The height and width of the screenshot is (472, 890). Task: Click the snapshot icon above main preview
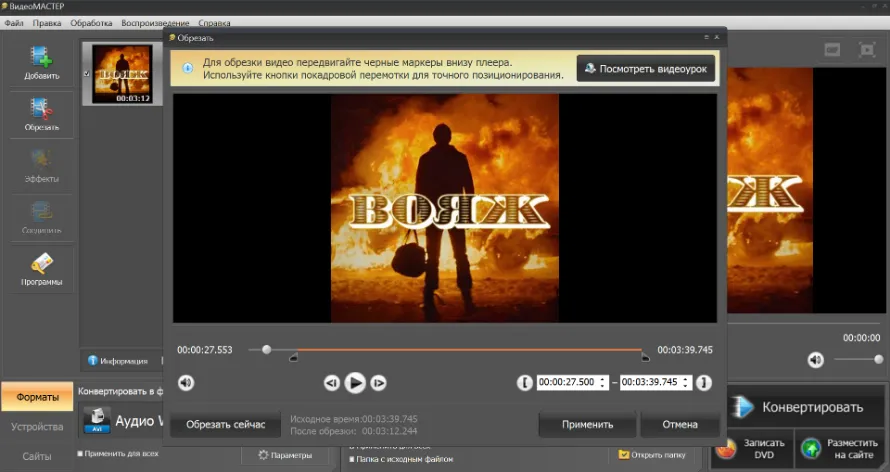tap(832, 50)
